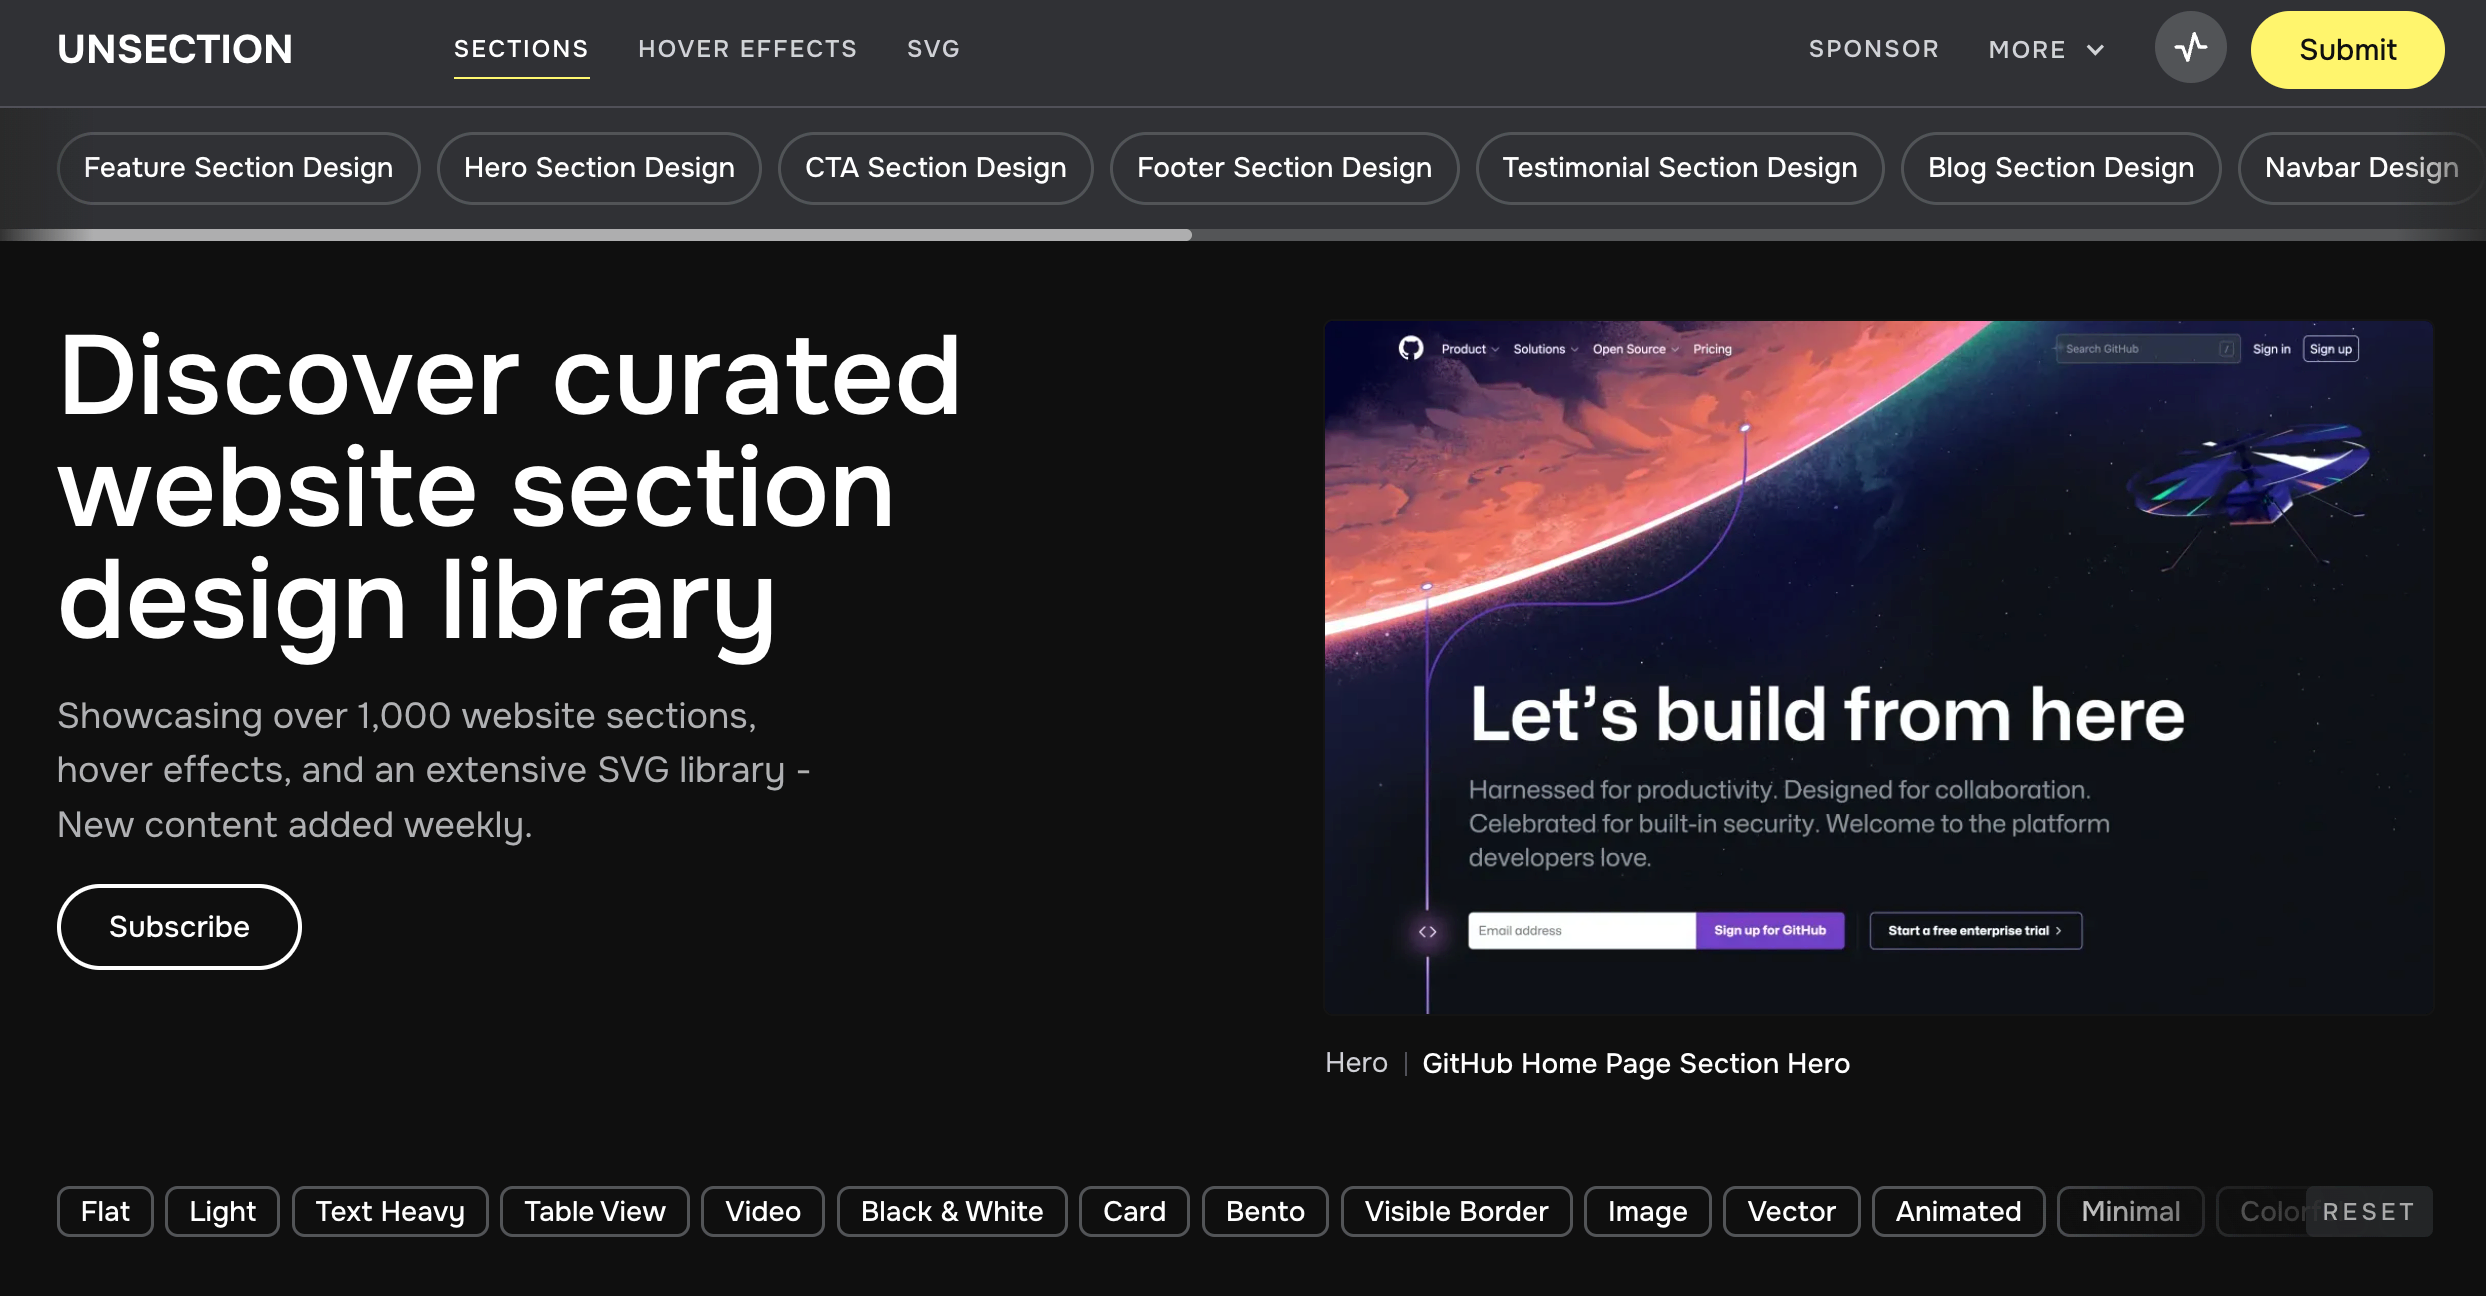Toggle the Minimal filter
This screenshot has height=1296, width=2486.
(x=2129, y=1211)
